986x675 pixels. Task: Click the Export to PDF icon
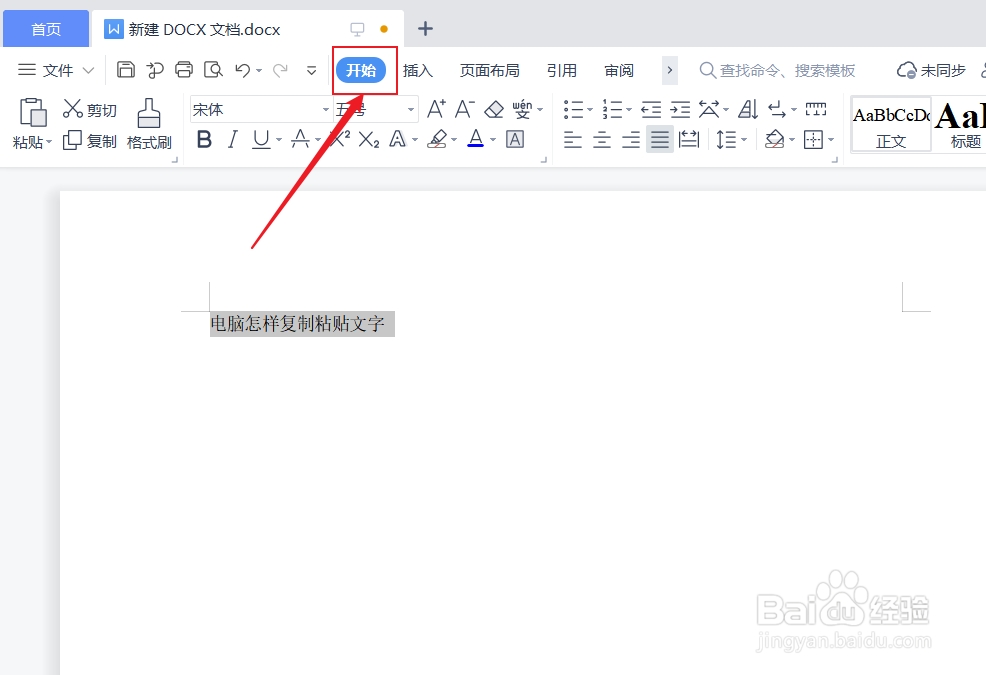click(x=155, y=70)
